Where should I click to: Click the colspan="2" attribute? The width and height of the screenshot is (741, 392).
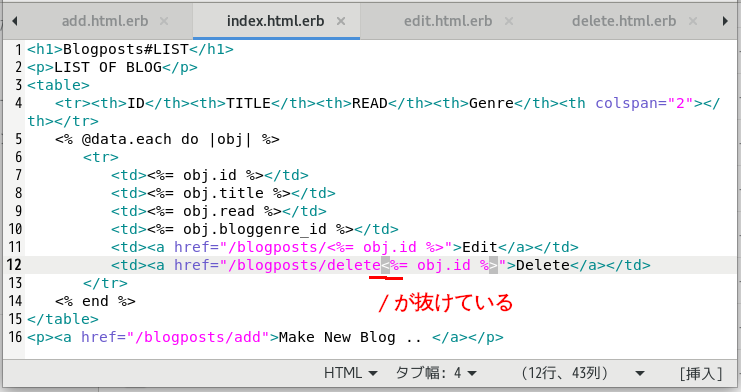click(644, 103)
